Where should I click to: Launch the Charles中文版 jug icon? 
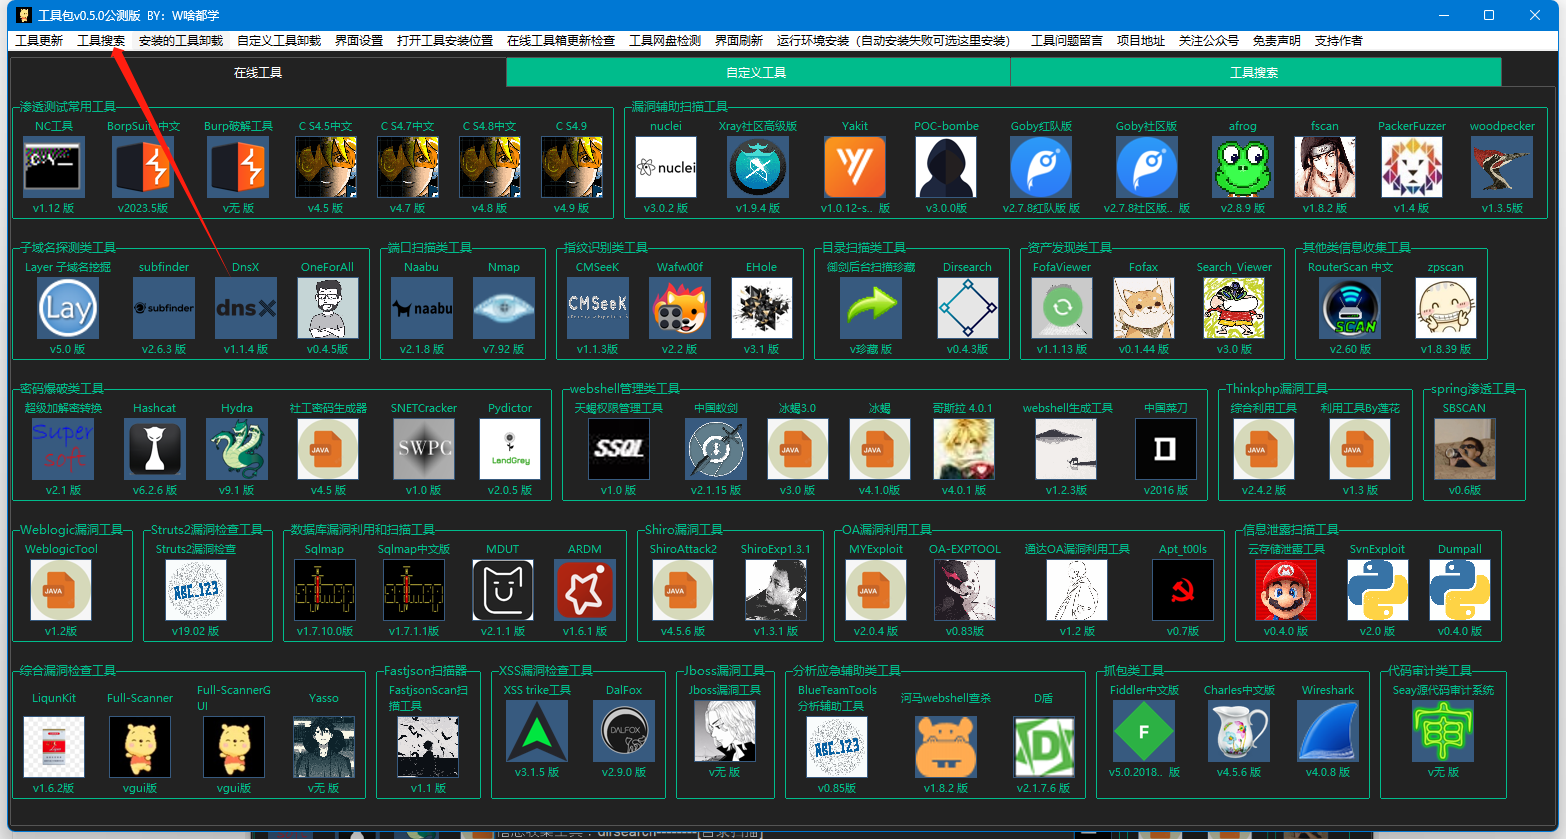(1239, 731)
